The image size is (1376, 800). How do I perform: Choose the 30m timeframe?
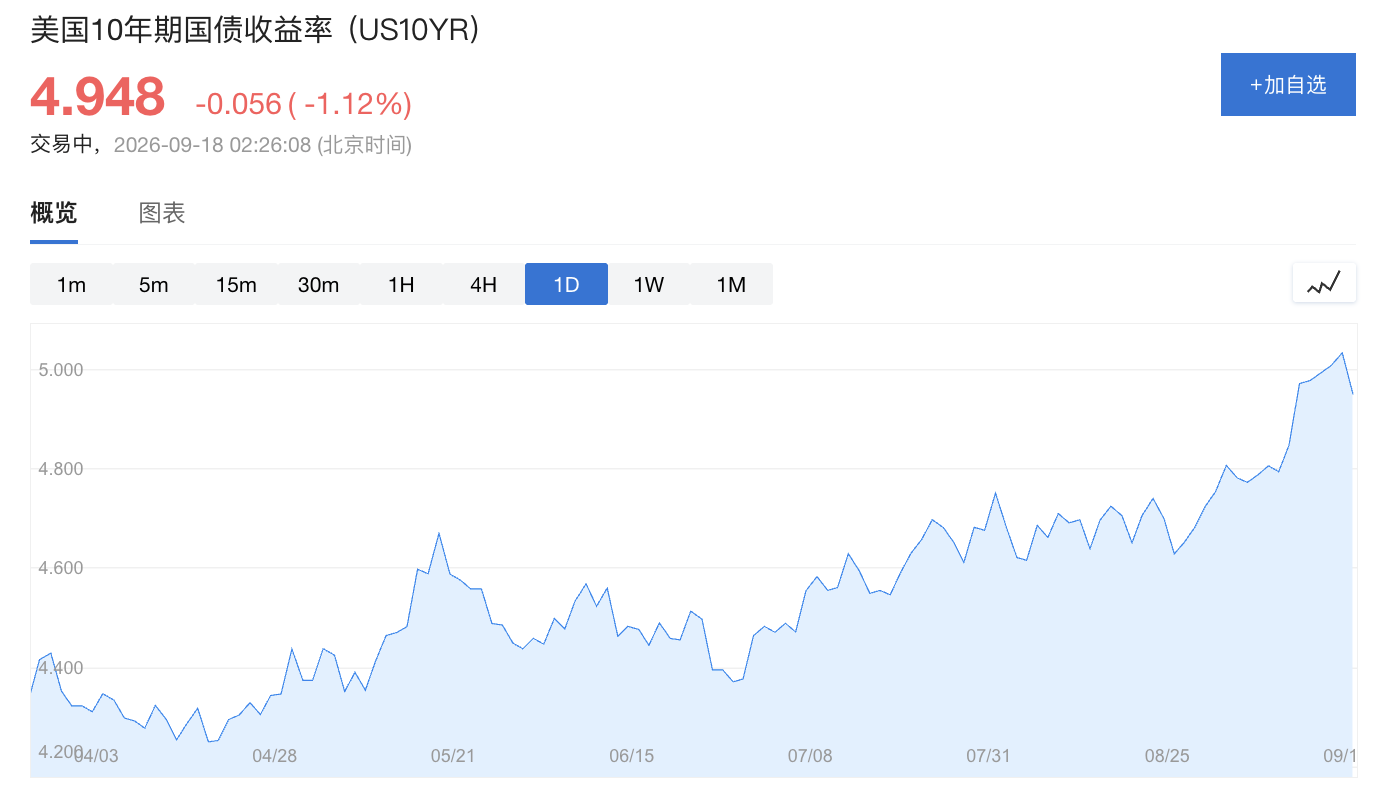(318, 284)
